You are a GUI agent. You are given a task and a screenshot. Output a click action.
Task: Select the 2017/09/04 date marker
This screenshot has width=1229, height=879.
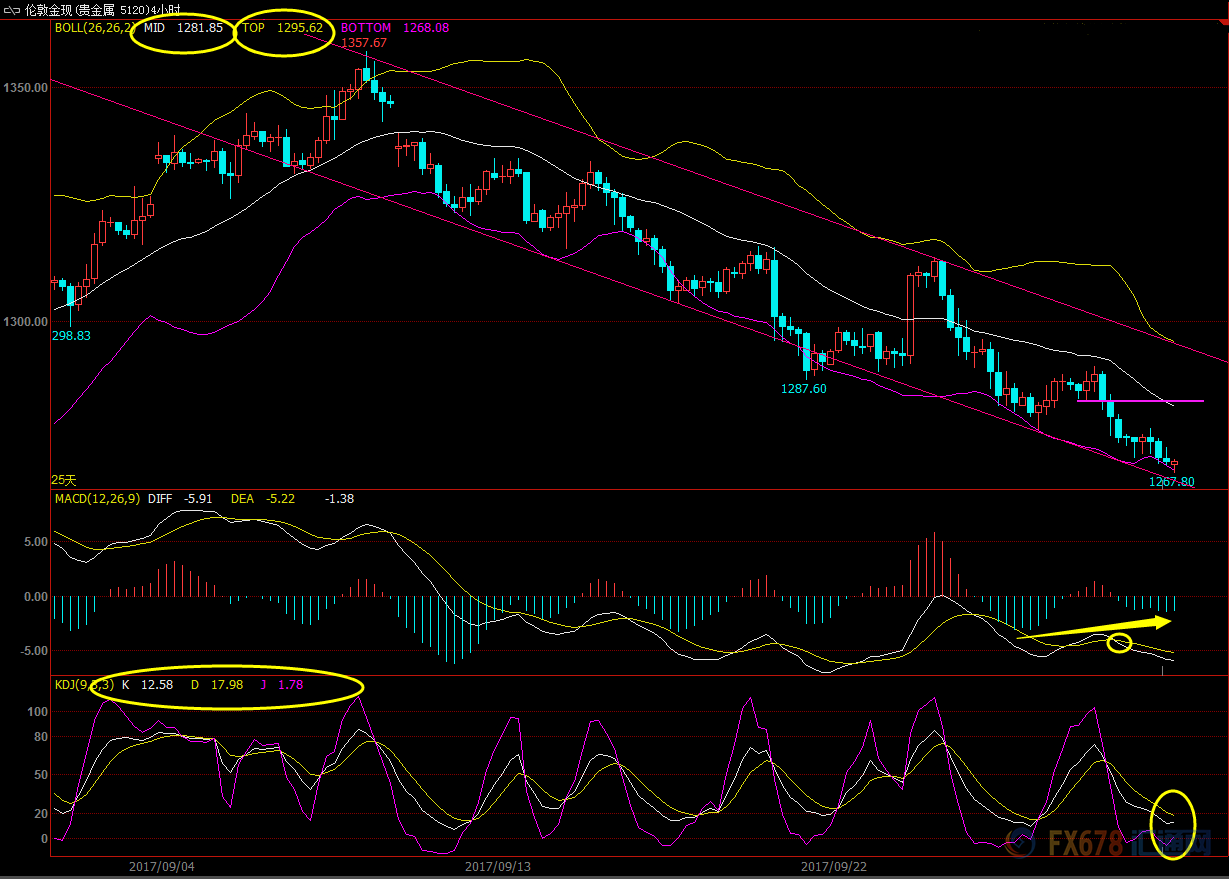point(161,865)
